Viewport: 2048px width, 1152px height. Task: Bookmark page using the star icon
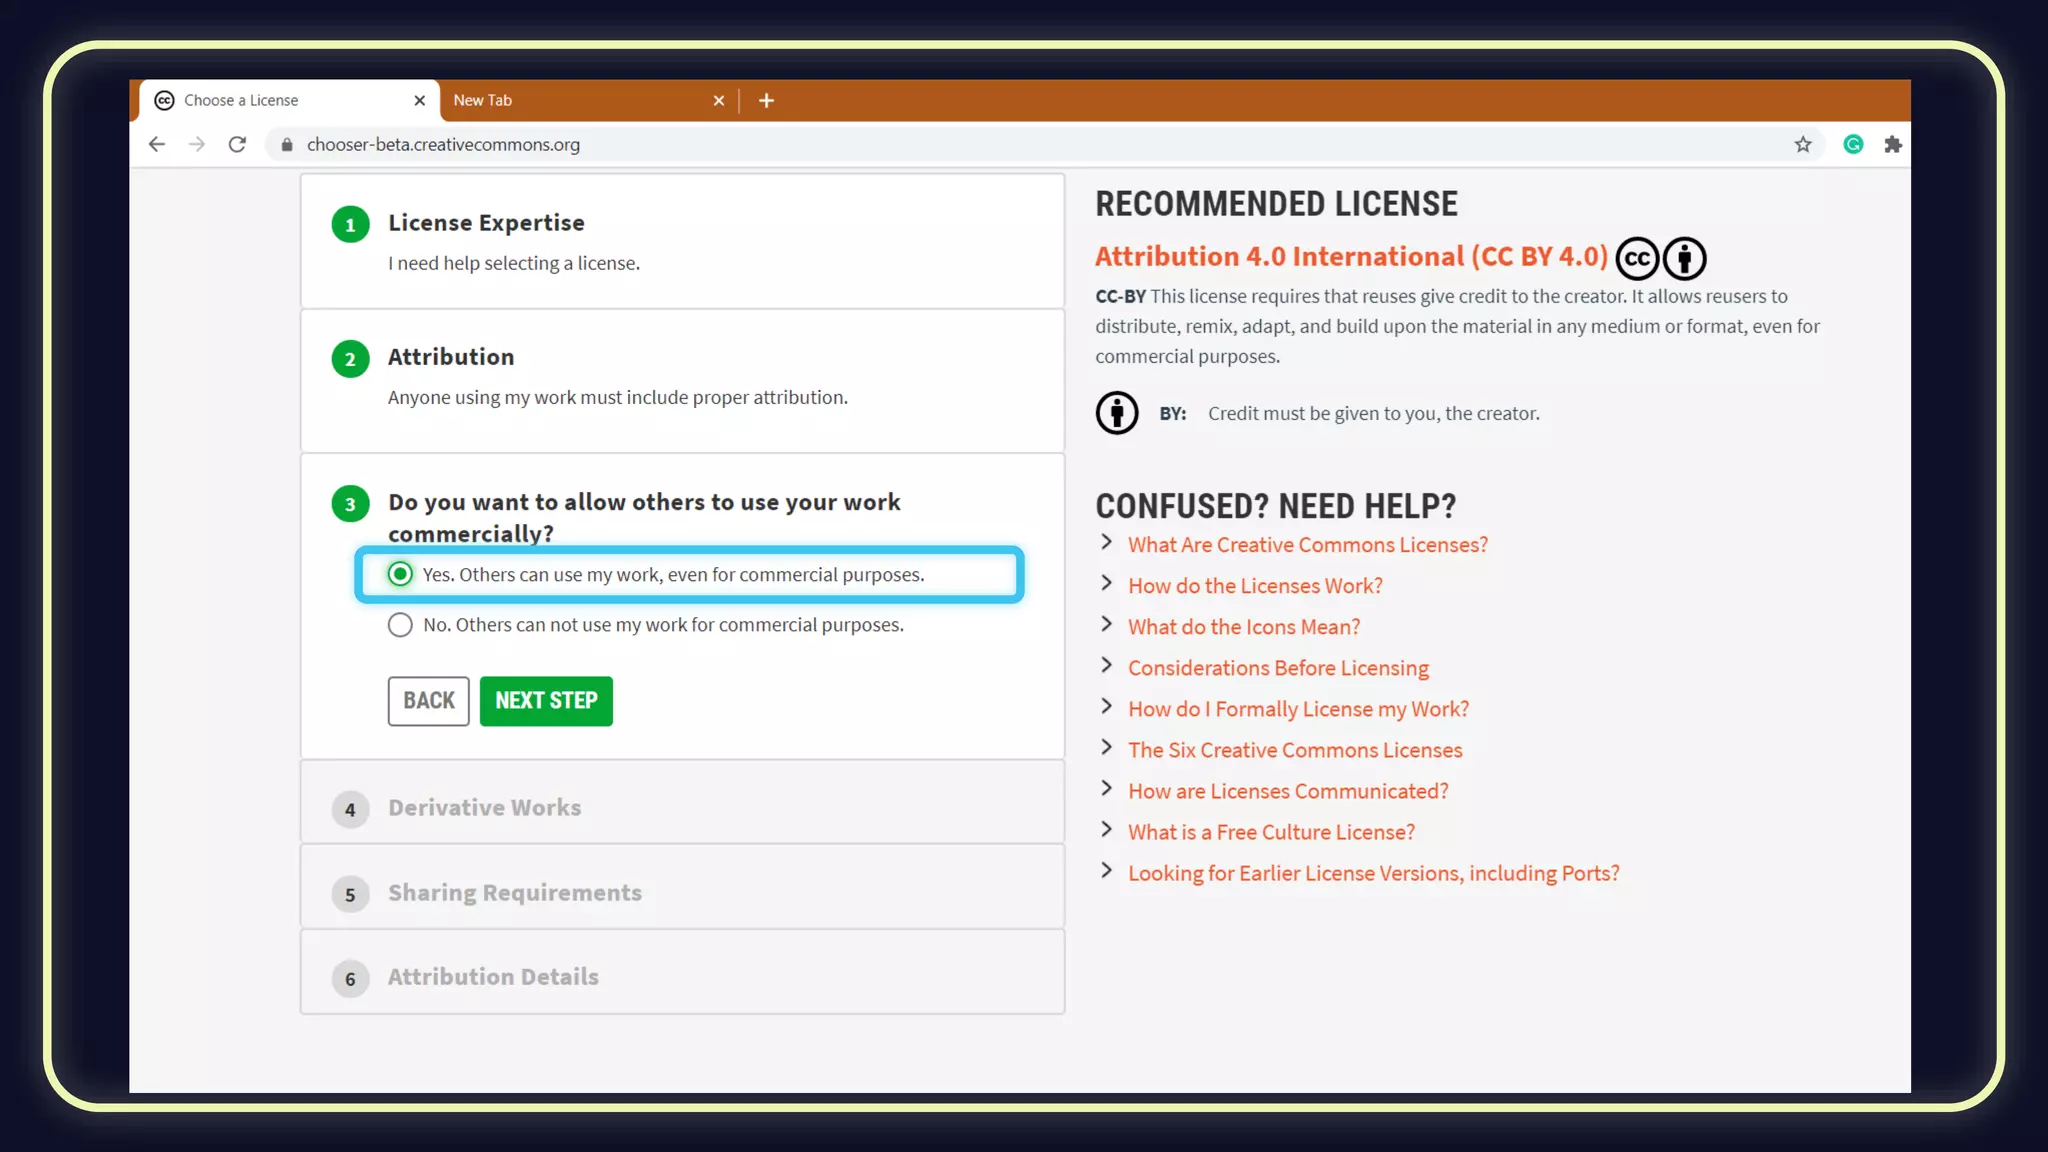coord(1802,144)
